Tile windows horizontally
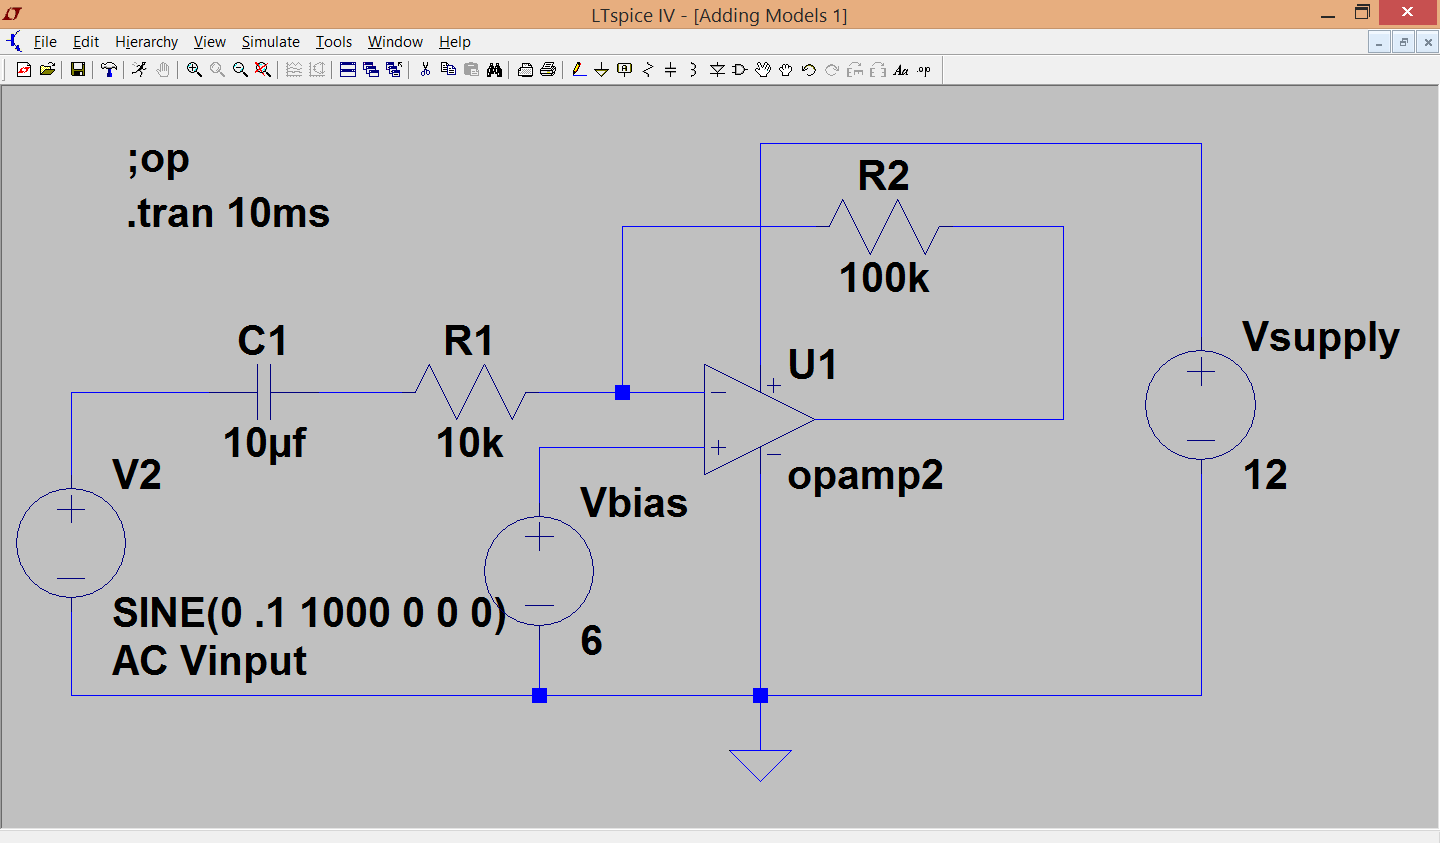 point(348,69)
